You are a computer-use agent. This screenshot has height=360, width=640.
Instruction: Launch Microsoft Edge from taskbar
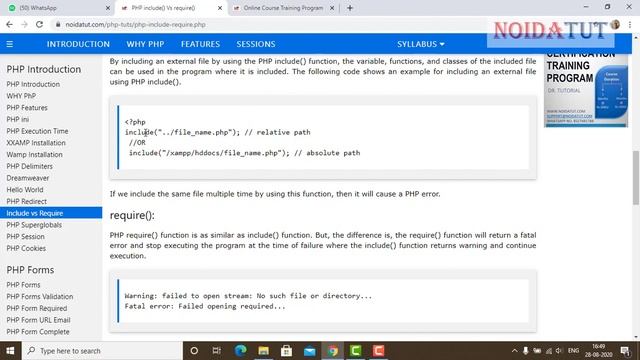pos(240,351)
